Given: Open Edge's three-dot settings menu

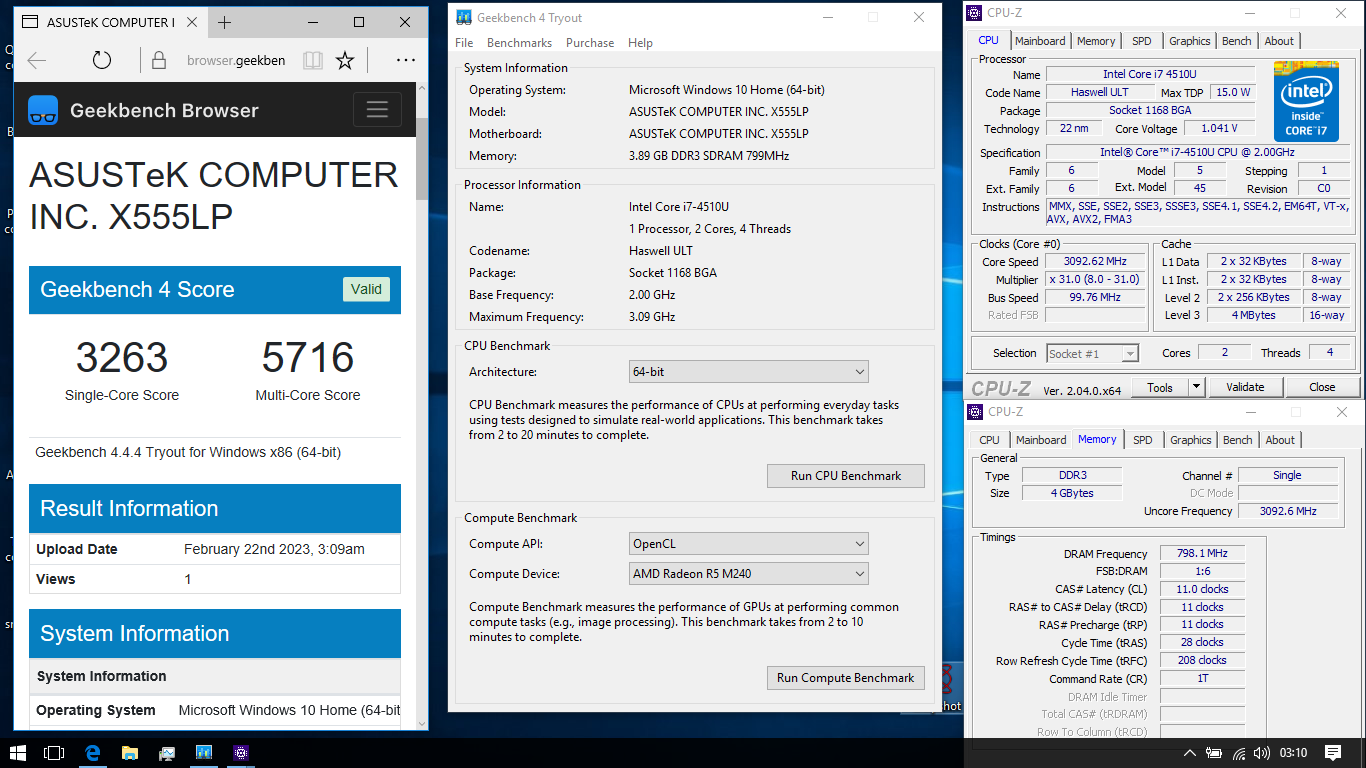Looking at the screenshot, I should click(x=406, y=60).
